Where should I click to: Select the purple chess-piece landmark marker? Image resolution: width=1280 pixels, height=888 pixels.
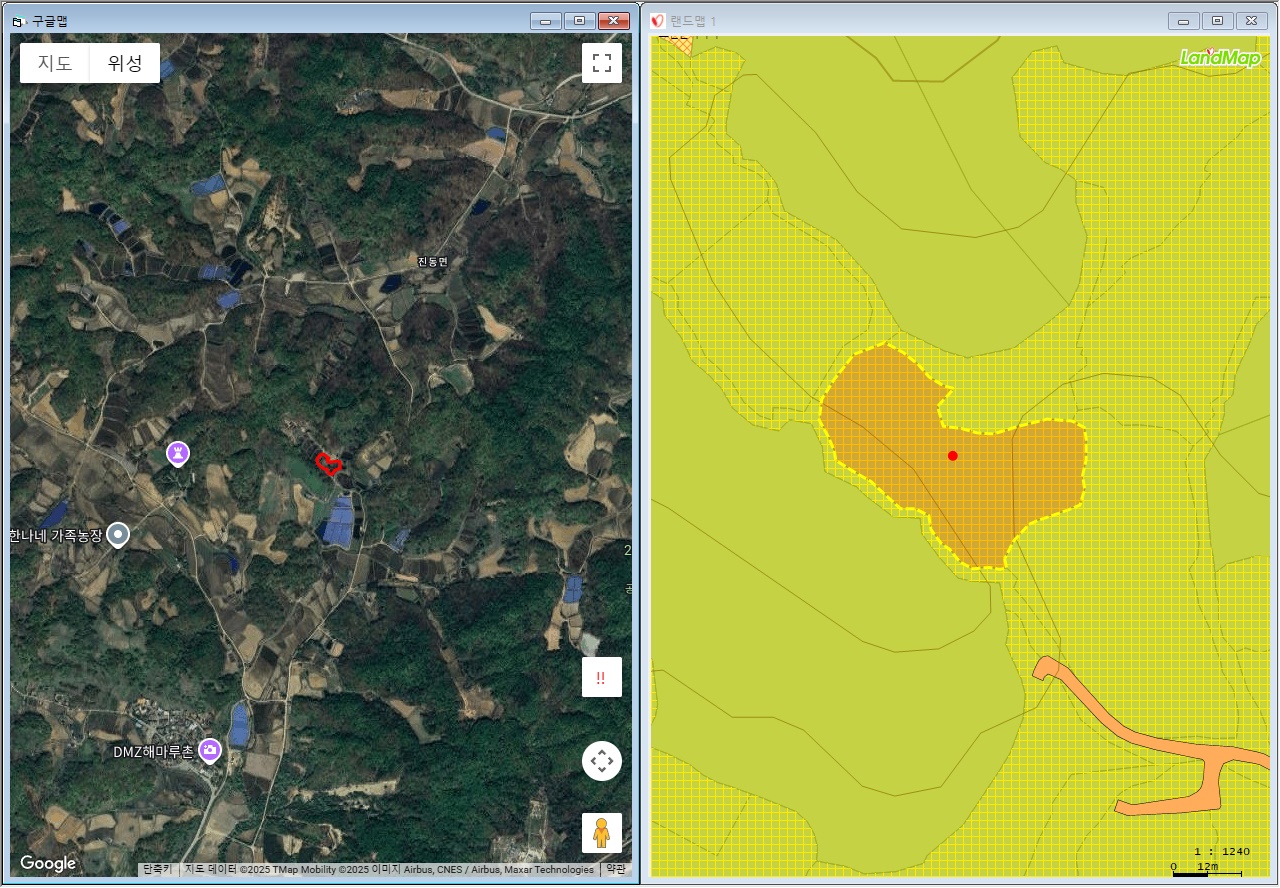(178, 454)
